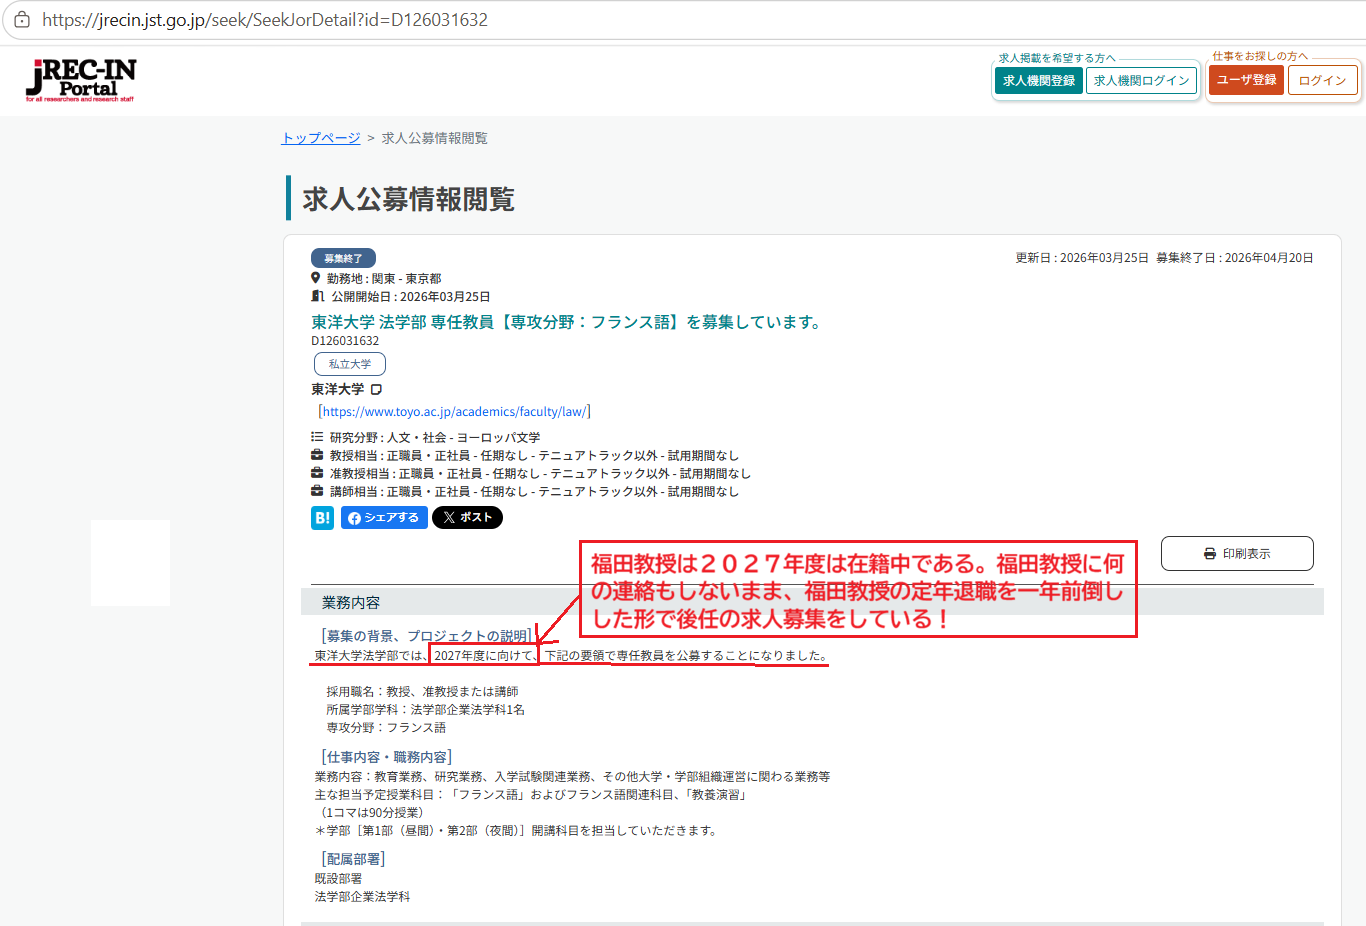Click the briefcase icon beside 講師相当
Viewport: 1366px width, 926px height.
[x=317, y=491]
